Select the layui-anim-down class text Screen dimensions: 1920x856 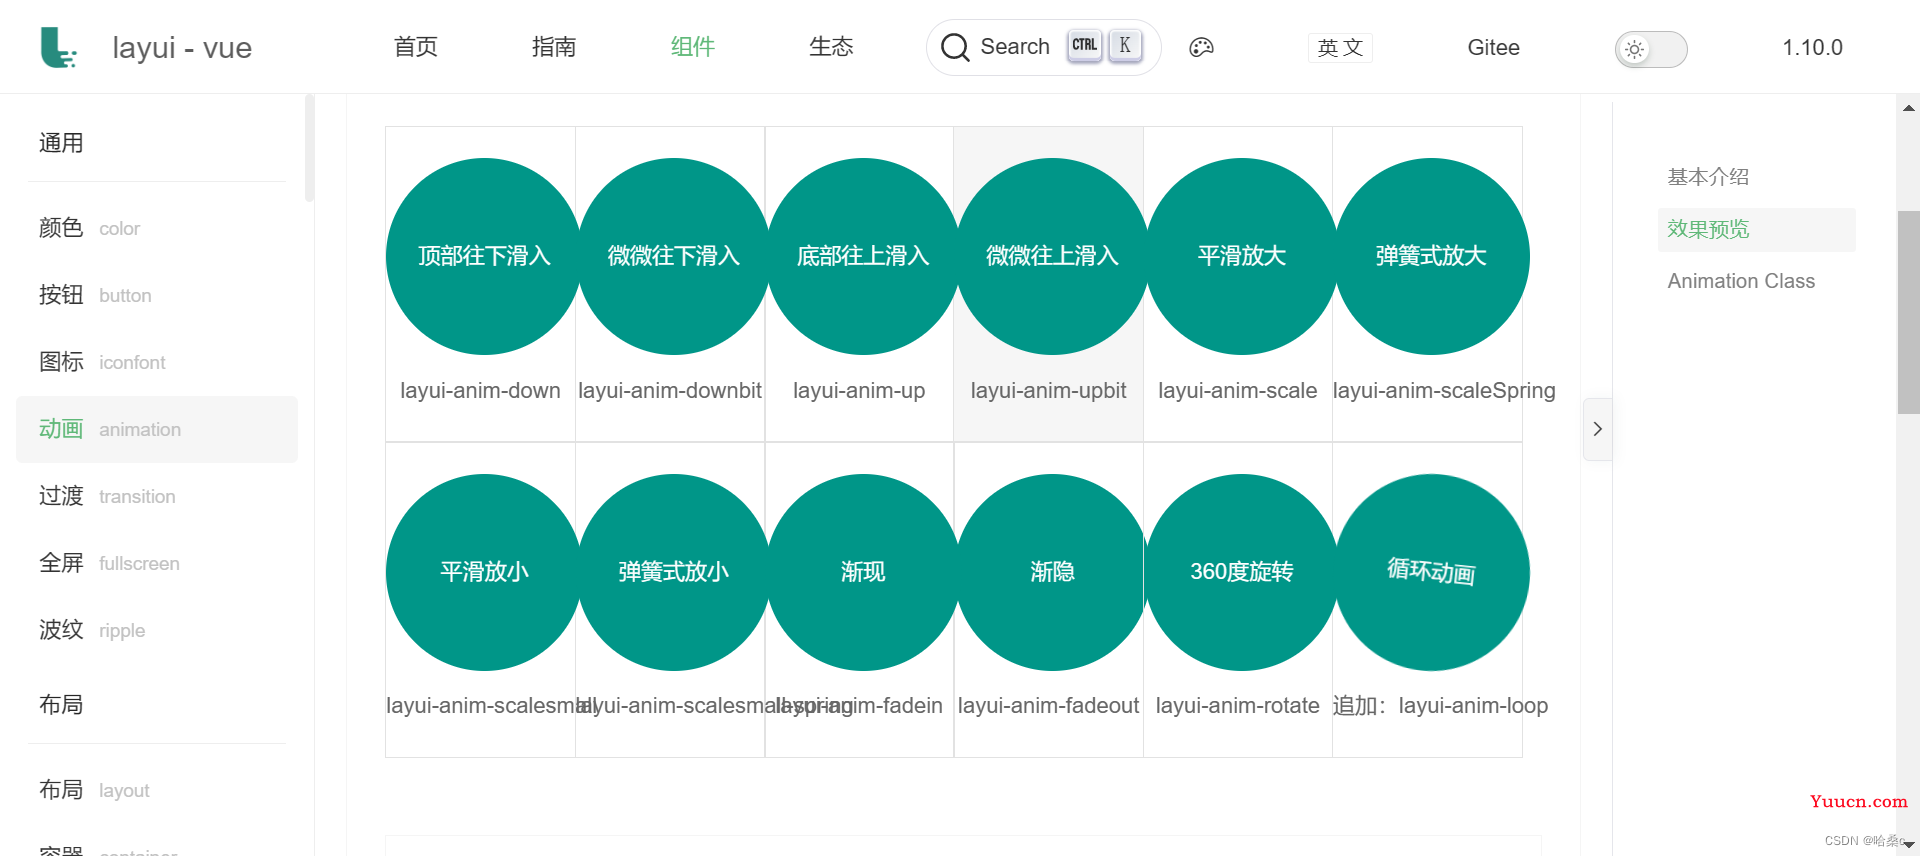(480, 390)
